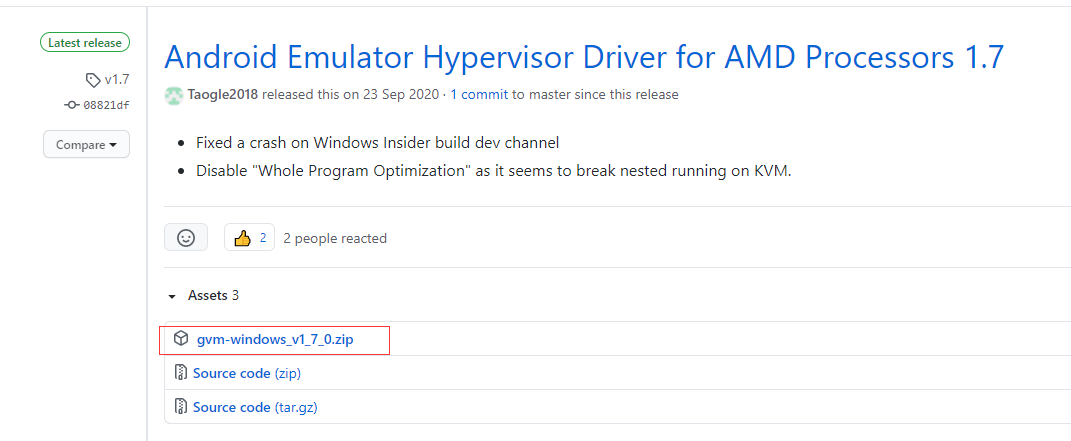This screenshot has width=1071, height=441.
Task: Click the commit icon beside 08821df
Action: (71, 105)
